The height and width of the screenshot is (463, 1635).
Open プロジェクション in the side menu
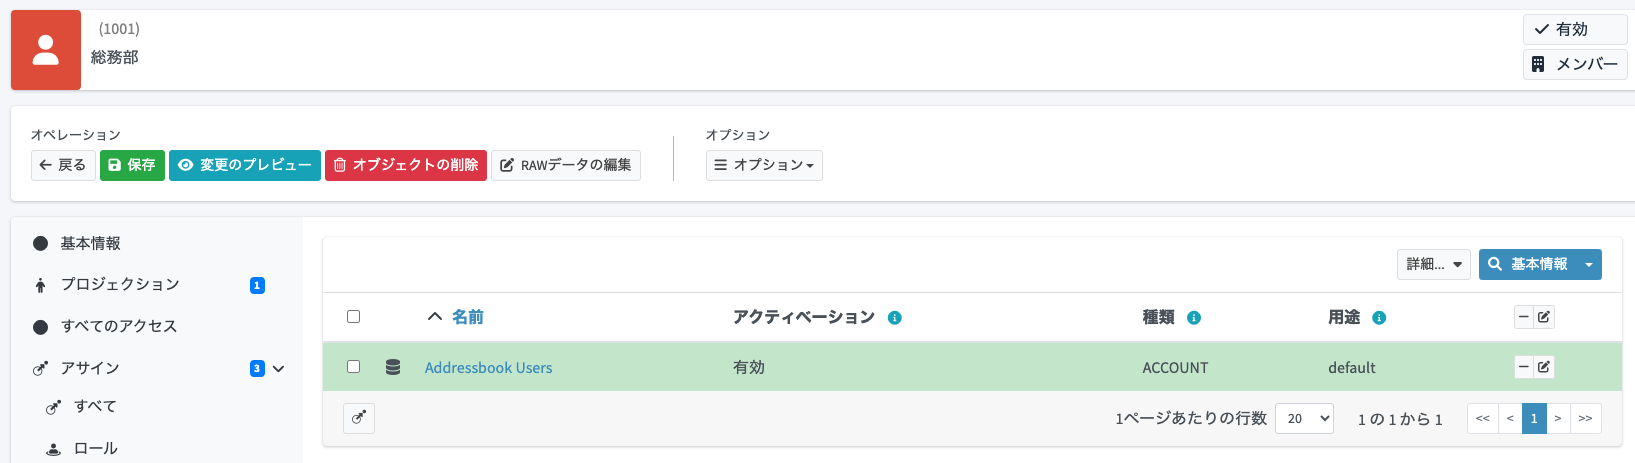point(120,285)
